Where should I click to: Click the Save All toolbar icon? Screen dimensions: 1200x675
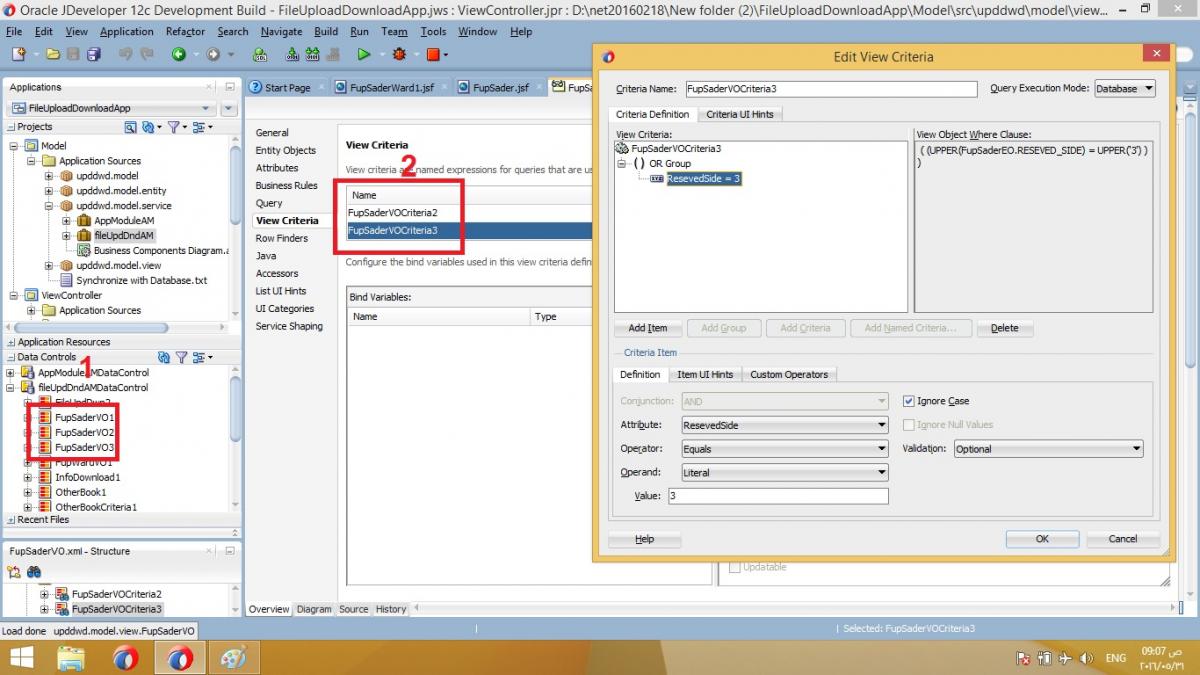pyautogui.click(x=92, y=54)
